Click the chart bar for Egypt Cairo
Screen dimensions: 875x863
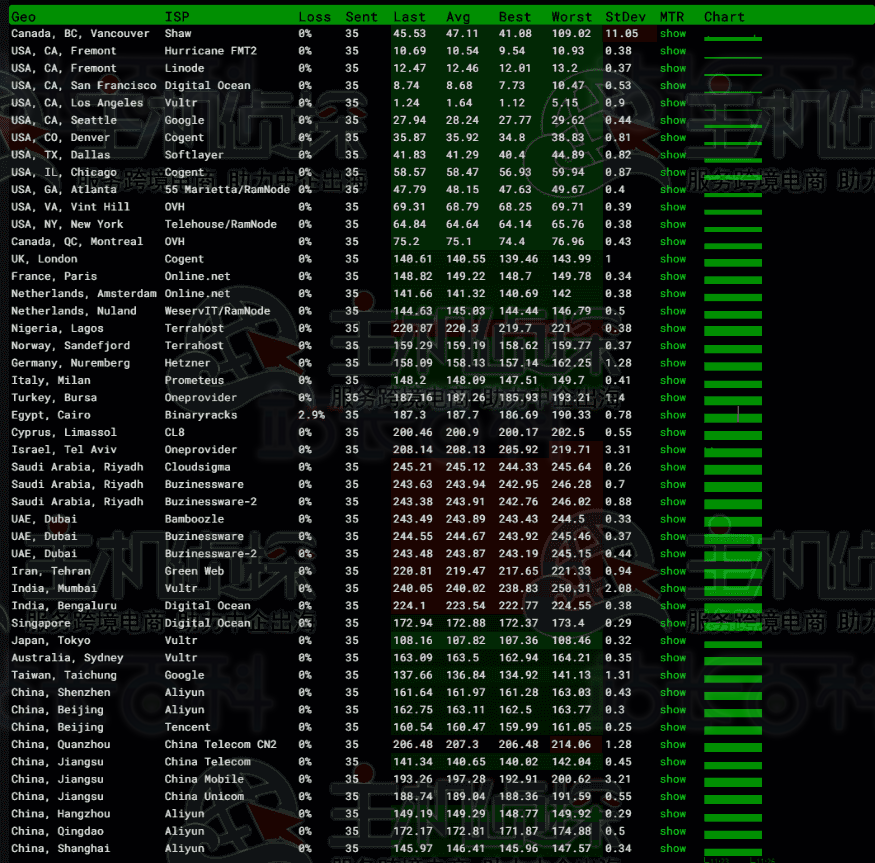(733, 417)
